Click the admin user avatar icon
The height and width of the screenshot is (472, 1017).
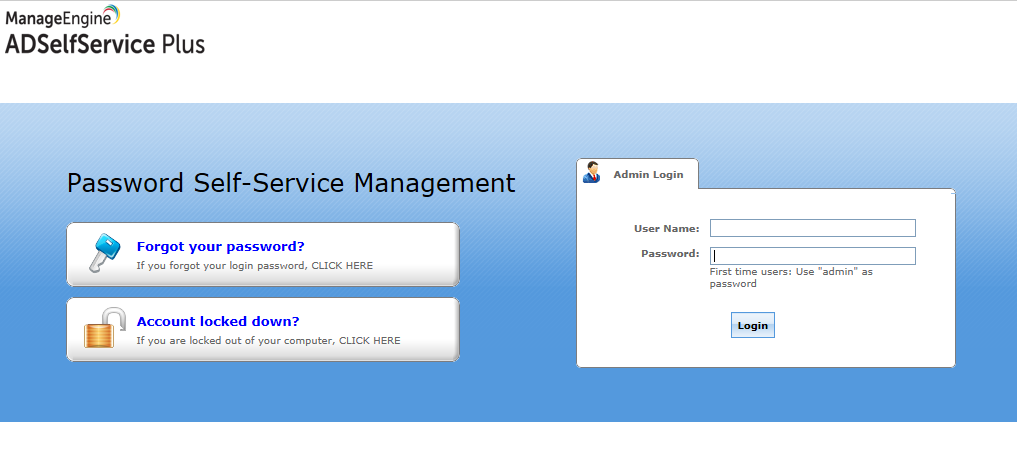tap(592, 173)
